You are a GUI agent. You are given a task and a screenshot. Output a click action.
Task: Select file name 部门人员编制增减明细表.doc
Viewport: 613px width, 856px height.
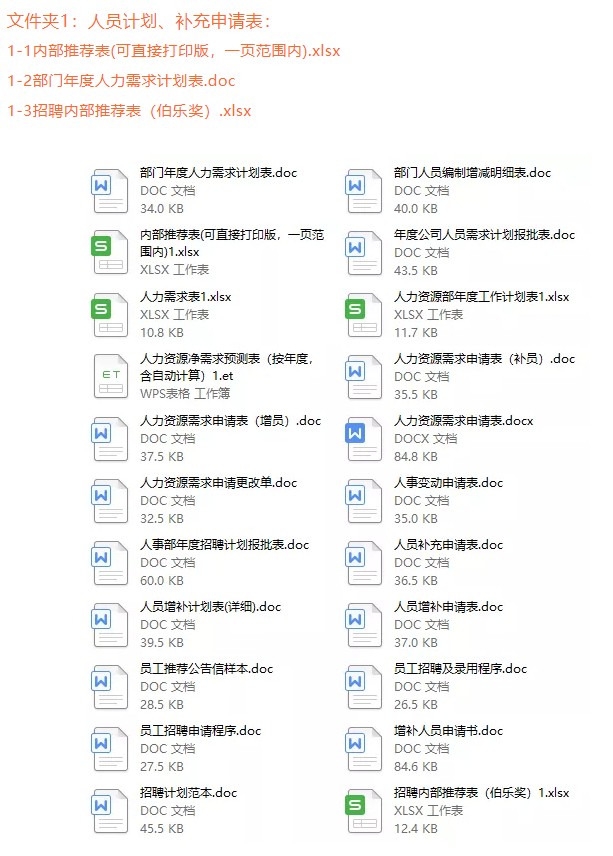point(473,173)
